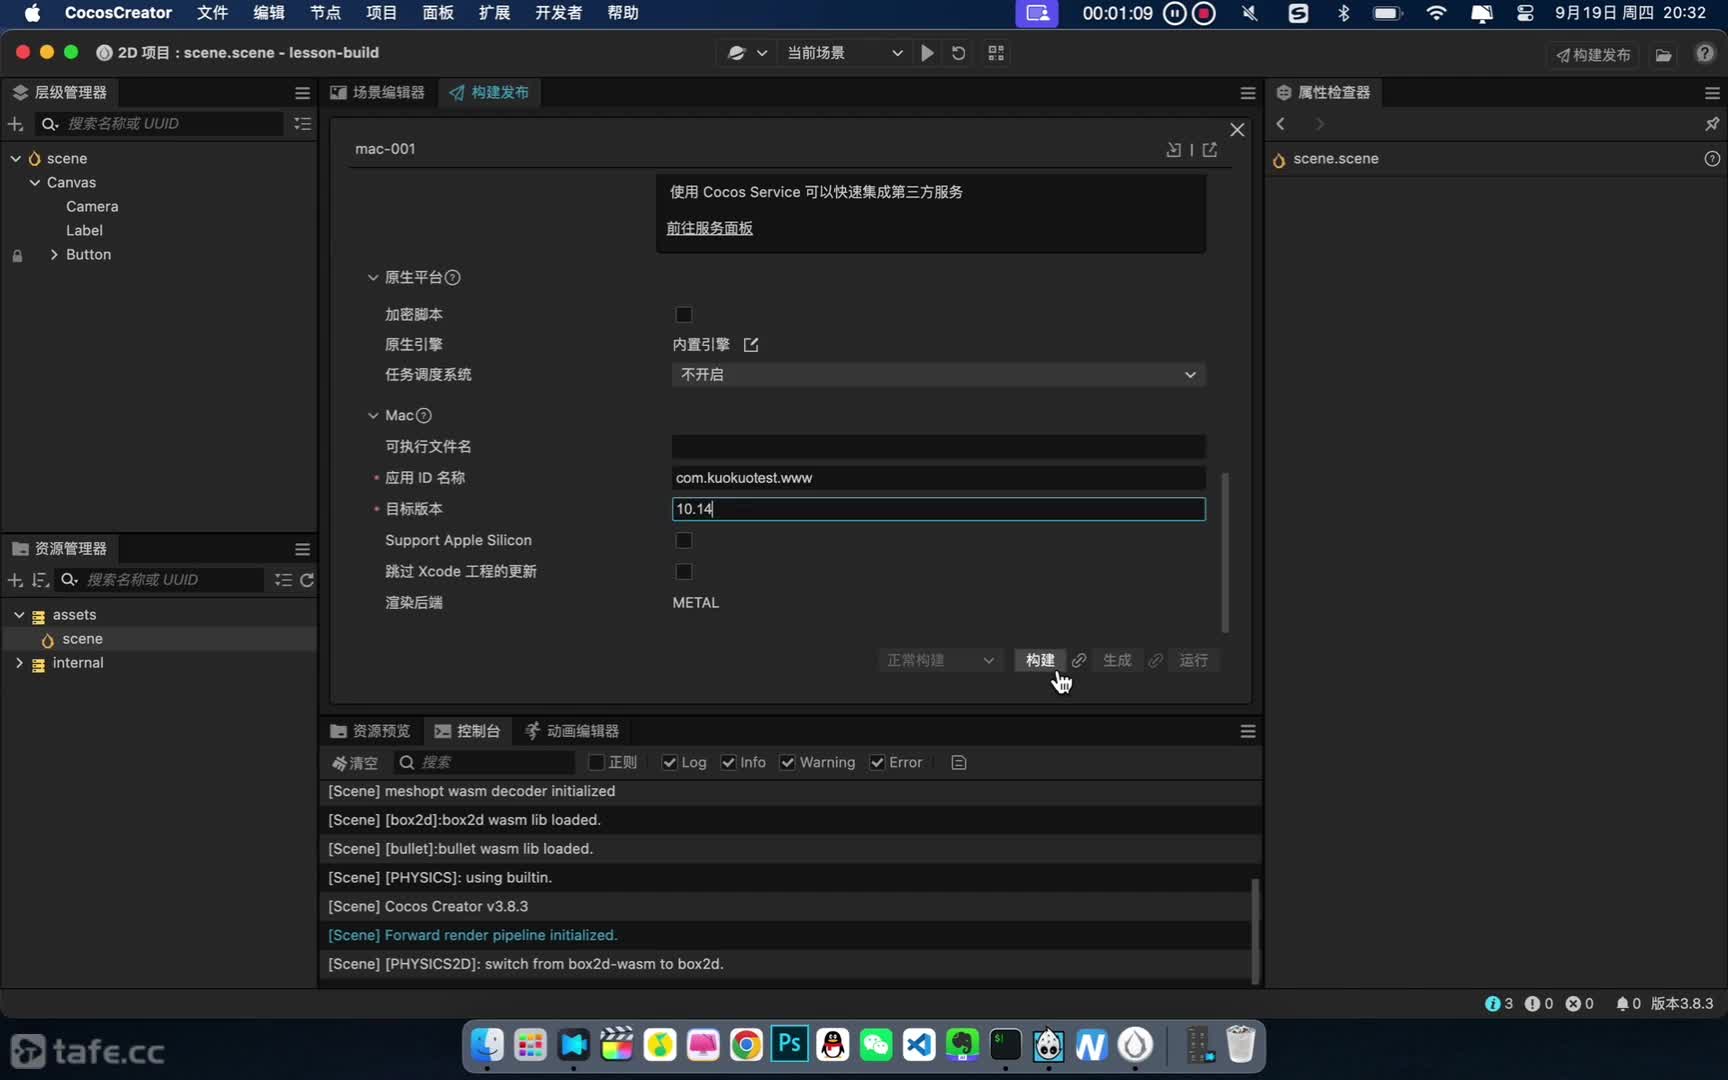Toggle the Info filter checkbox
1728x1080 pixels.
pyautogui.click(x=729, y=763)
